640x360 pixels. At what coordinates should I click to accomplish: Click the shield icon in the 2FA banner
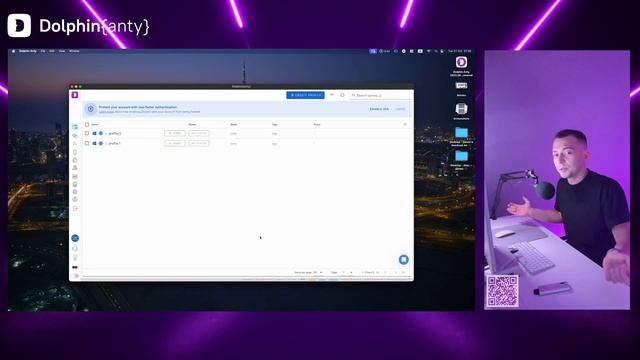click(x=91, y=109)
